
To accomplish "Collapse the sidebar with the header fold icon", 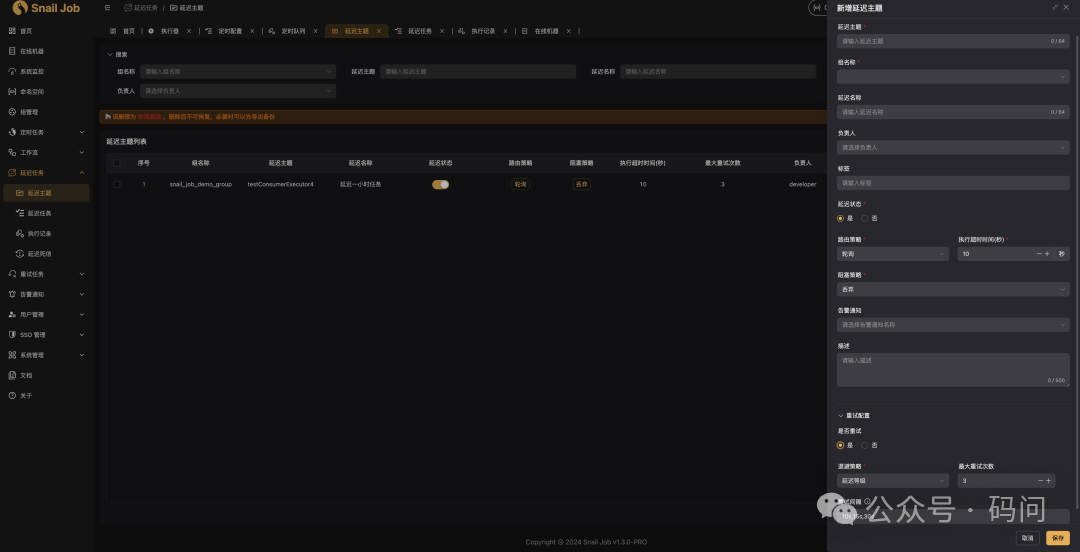I will (107, 8).
